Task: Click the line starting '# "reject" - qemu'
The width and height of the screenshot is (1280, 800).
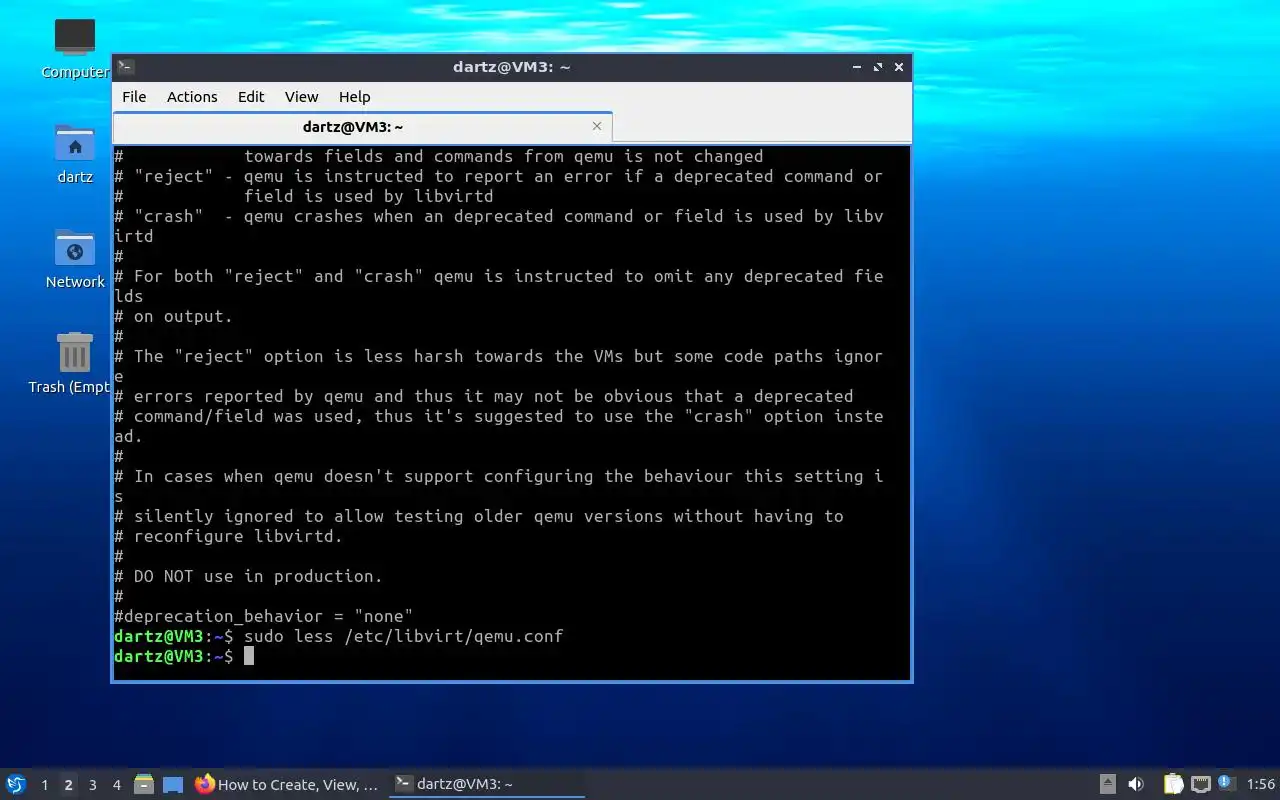Action: [498, 176]
